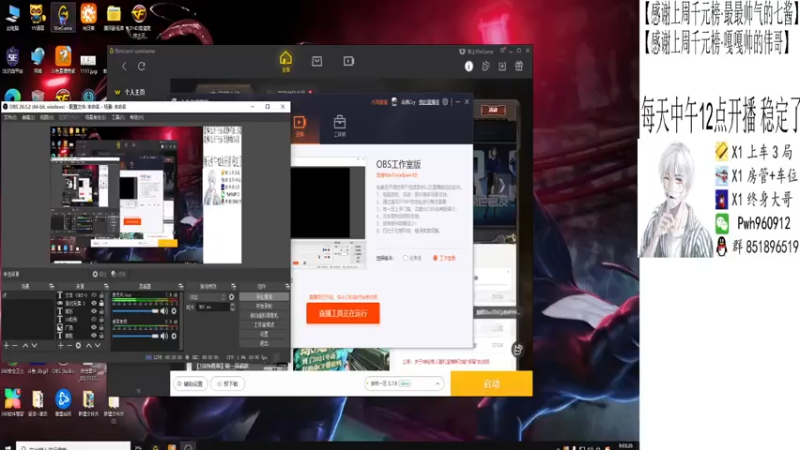Toggle visibility of the 广告 image source

93,327
